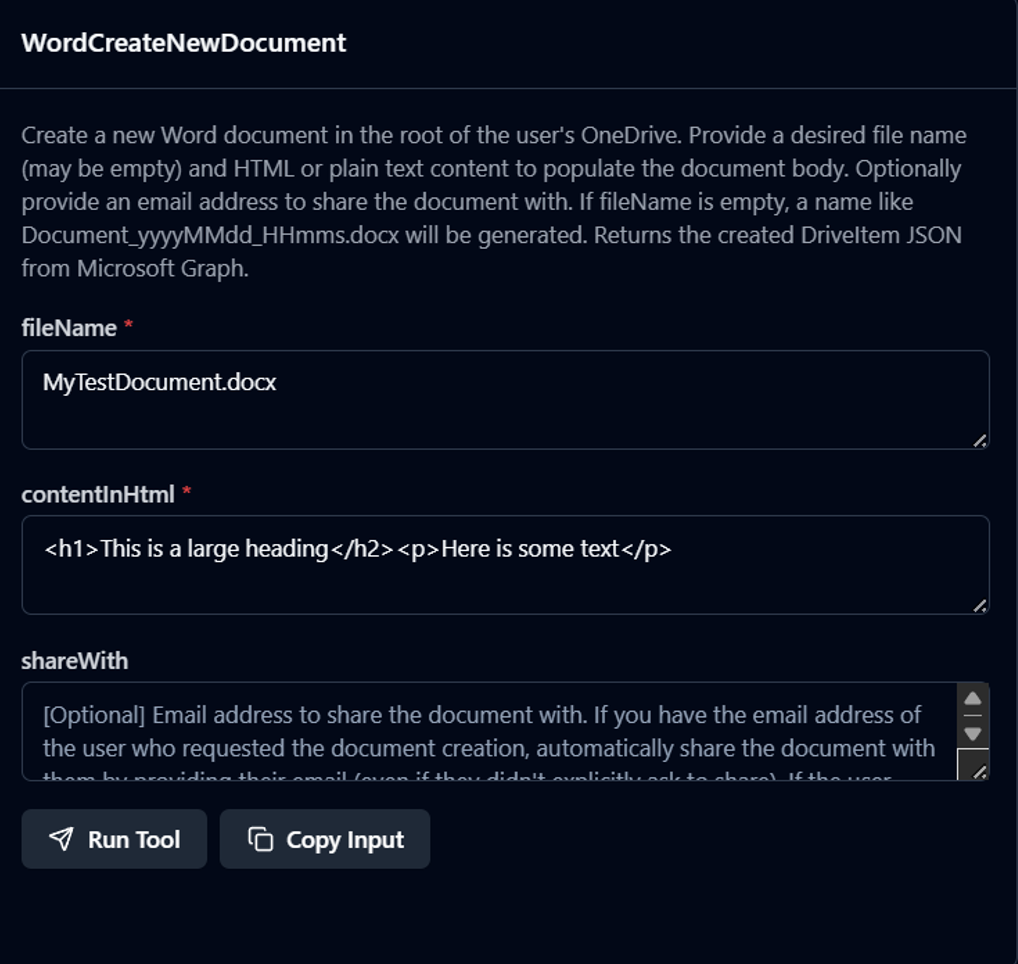Viewport: 1018px width, 964px height.
Task: Click the contentInHtml field resize handle
Action: tap(979, 605)
